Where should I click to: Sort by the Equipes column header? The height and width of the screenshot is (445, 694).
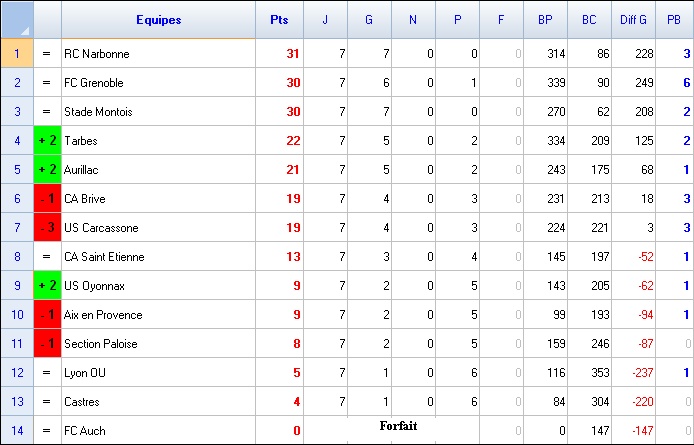pos(158,20)
